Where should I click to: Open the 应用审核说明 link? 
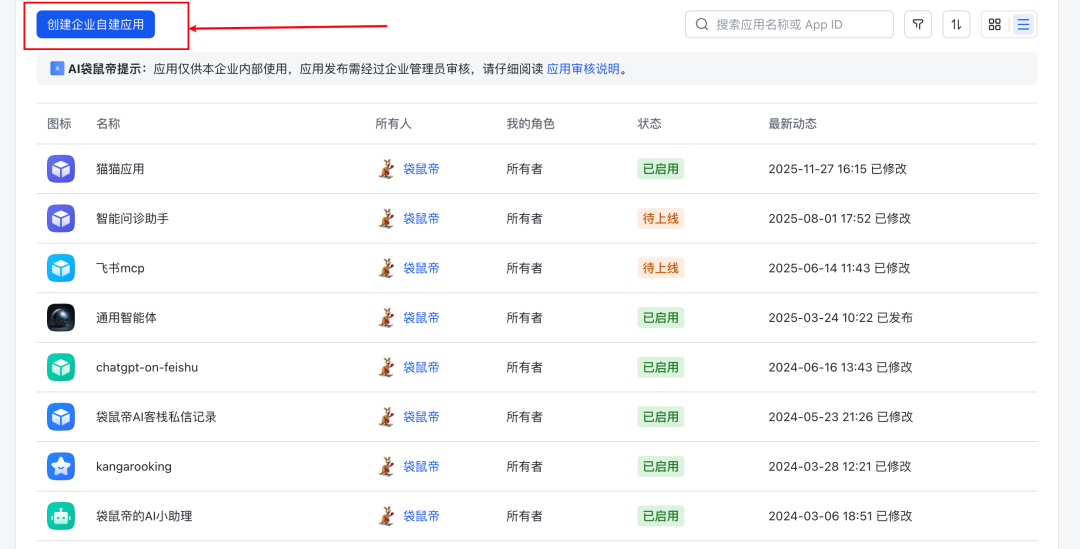click(583, 69)
